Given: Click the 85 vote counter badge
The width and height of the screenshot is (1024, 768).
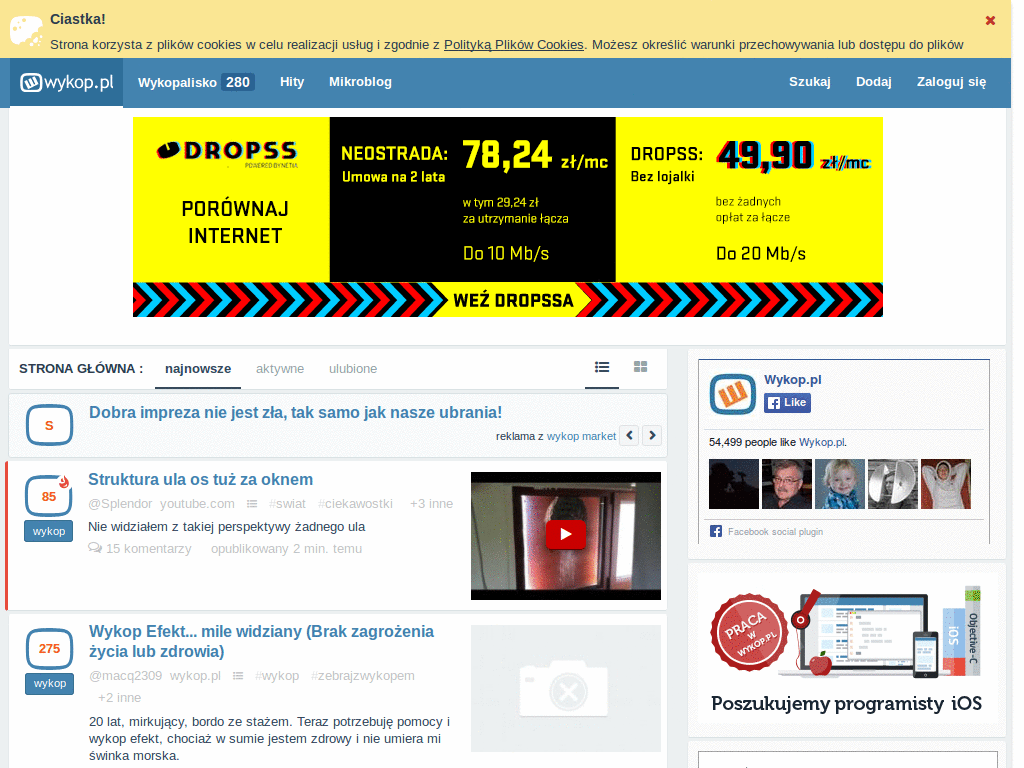Looking at the screenshot, I should tap(49, 496).
